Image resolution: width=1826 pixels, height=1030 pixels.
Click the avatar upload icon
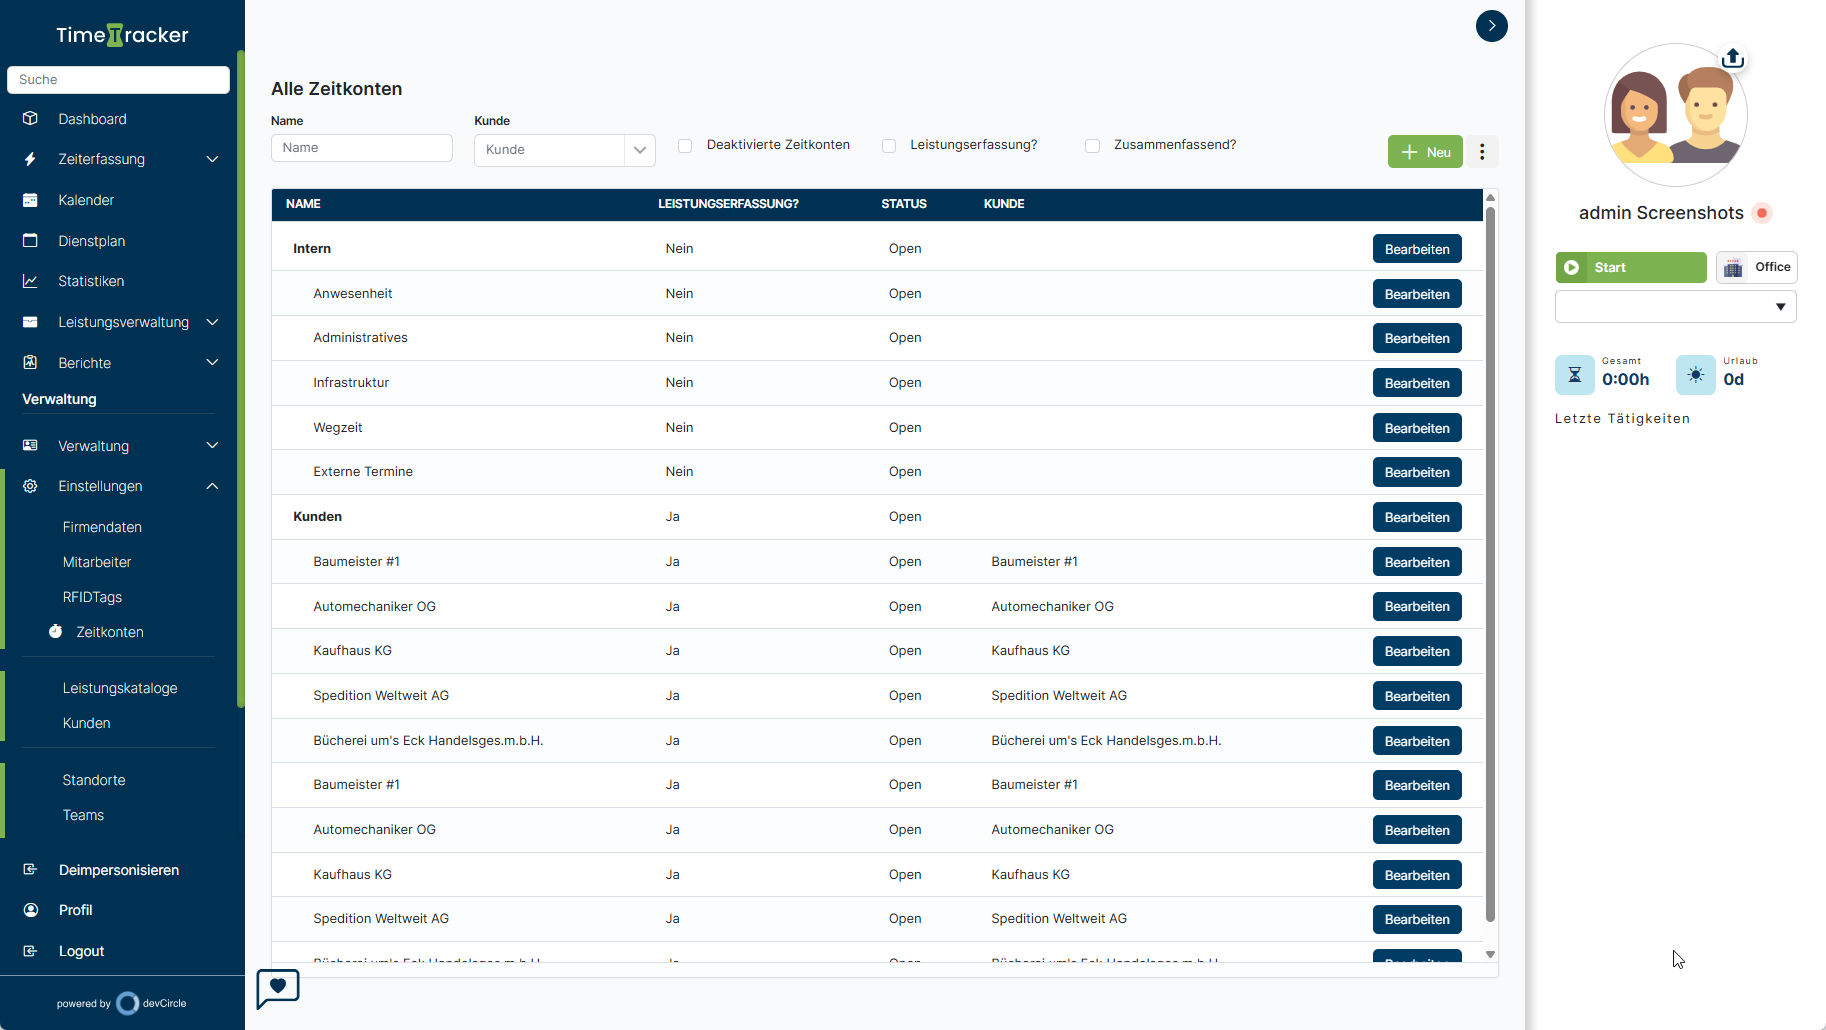1733,58
